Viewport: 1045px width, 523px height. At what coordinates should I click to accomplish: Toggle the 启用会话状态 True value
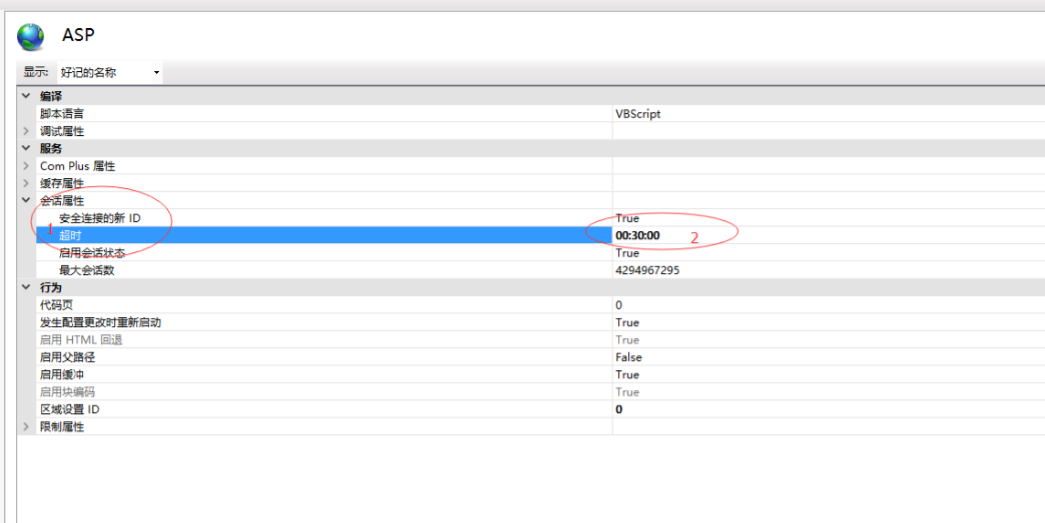[x=627, y=253]
